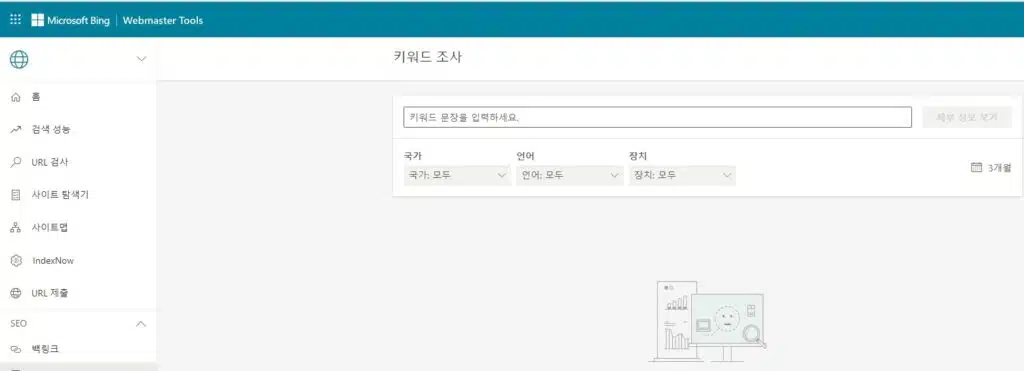Click the URL 검사 magnifier icon
Image resolution: width=1024 pixels, height=371 pixels.
coord(16,163)
